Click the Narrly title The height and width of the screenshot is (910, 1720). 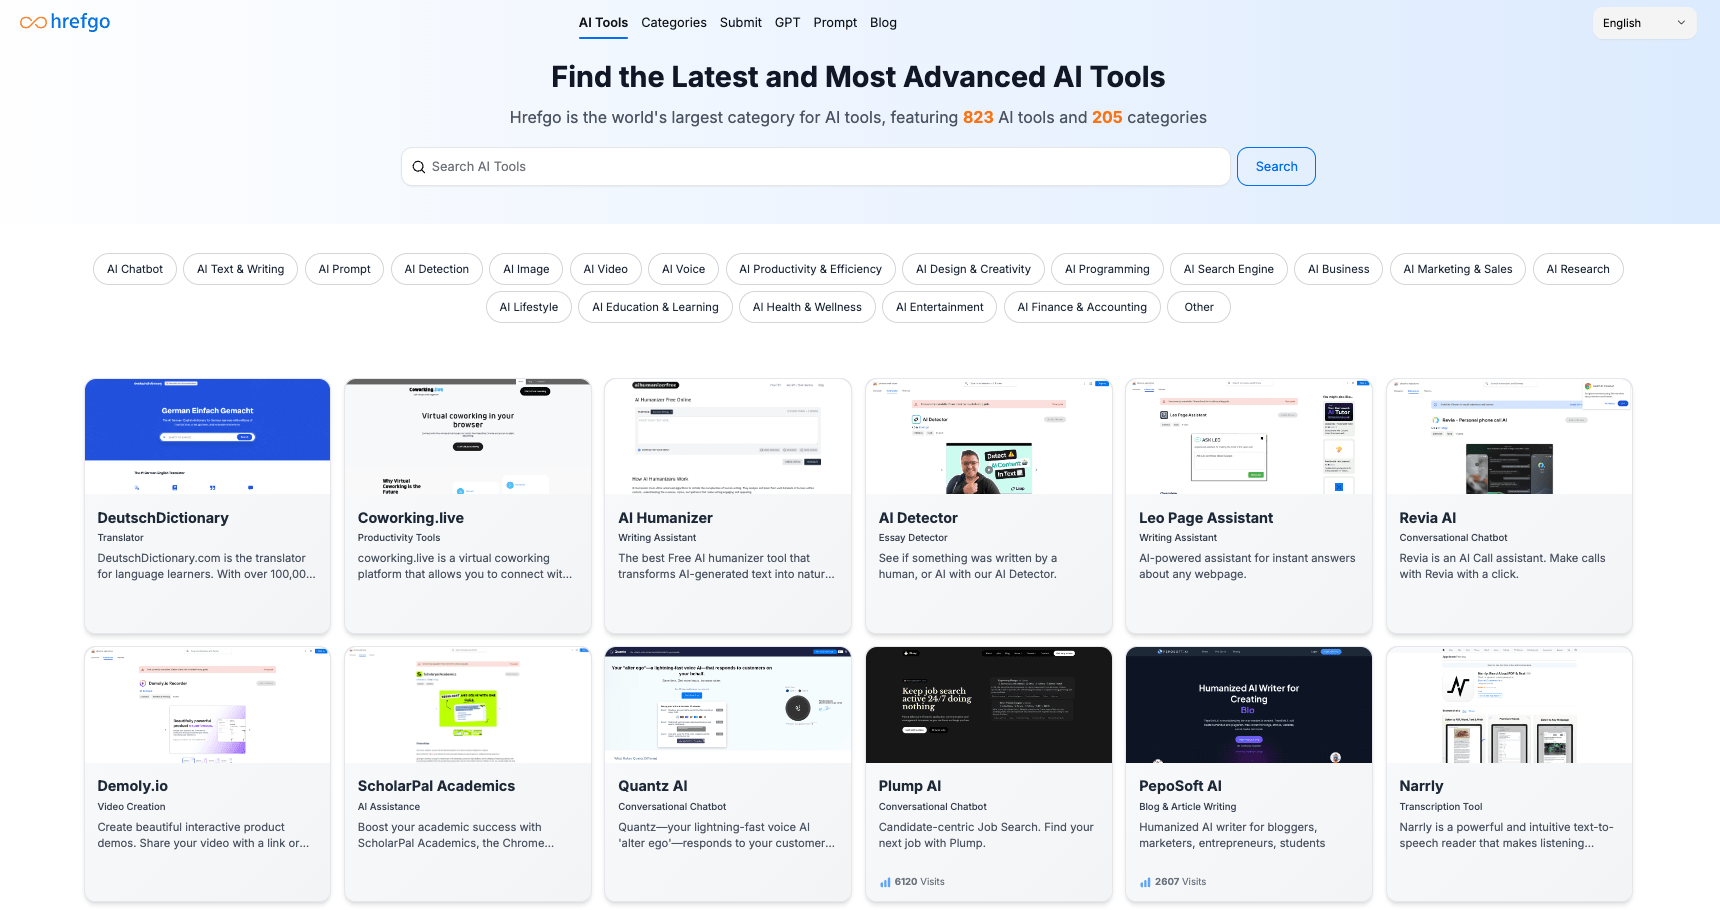1421,786
